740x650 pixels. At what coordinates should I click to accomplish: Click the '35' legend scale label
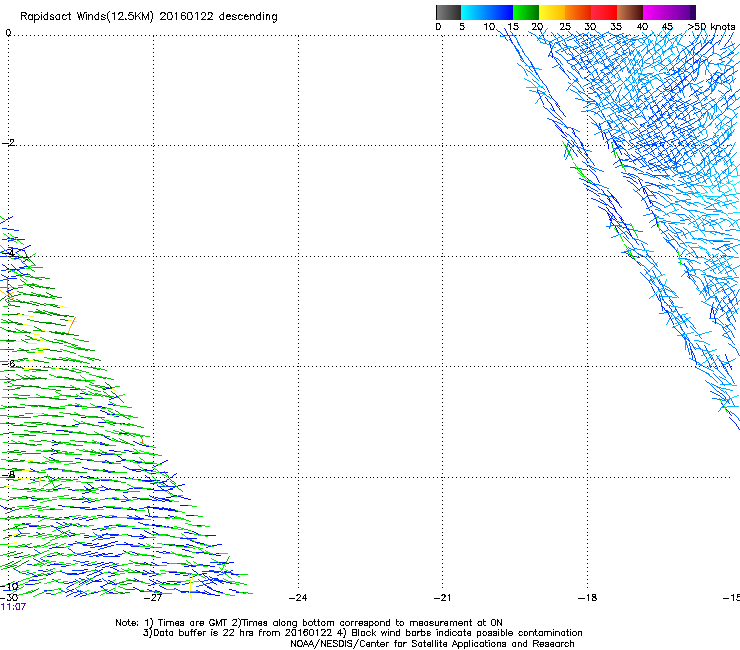point(616,27)
